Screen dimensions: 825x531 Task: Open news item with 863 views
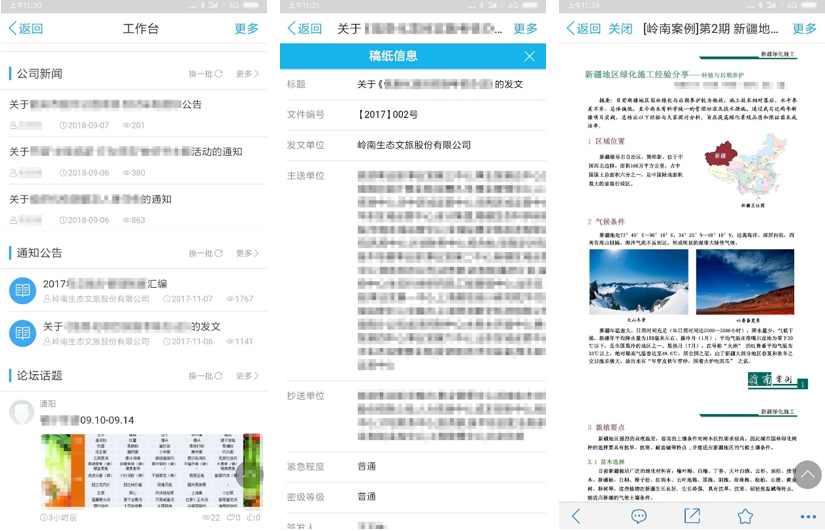click(134, 208)
